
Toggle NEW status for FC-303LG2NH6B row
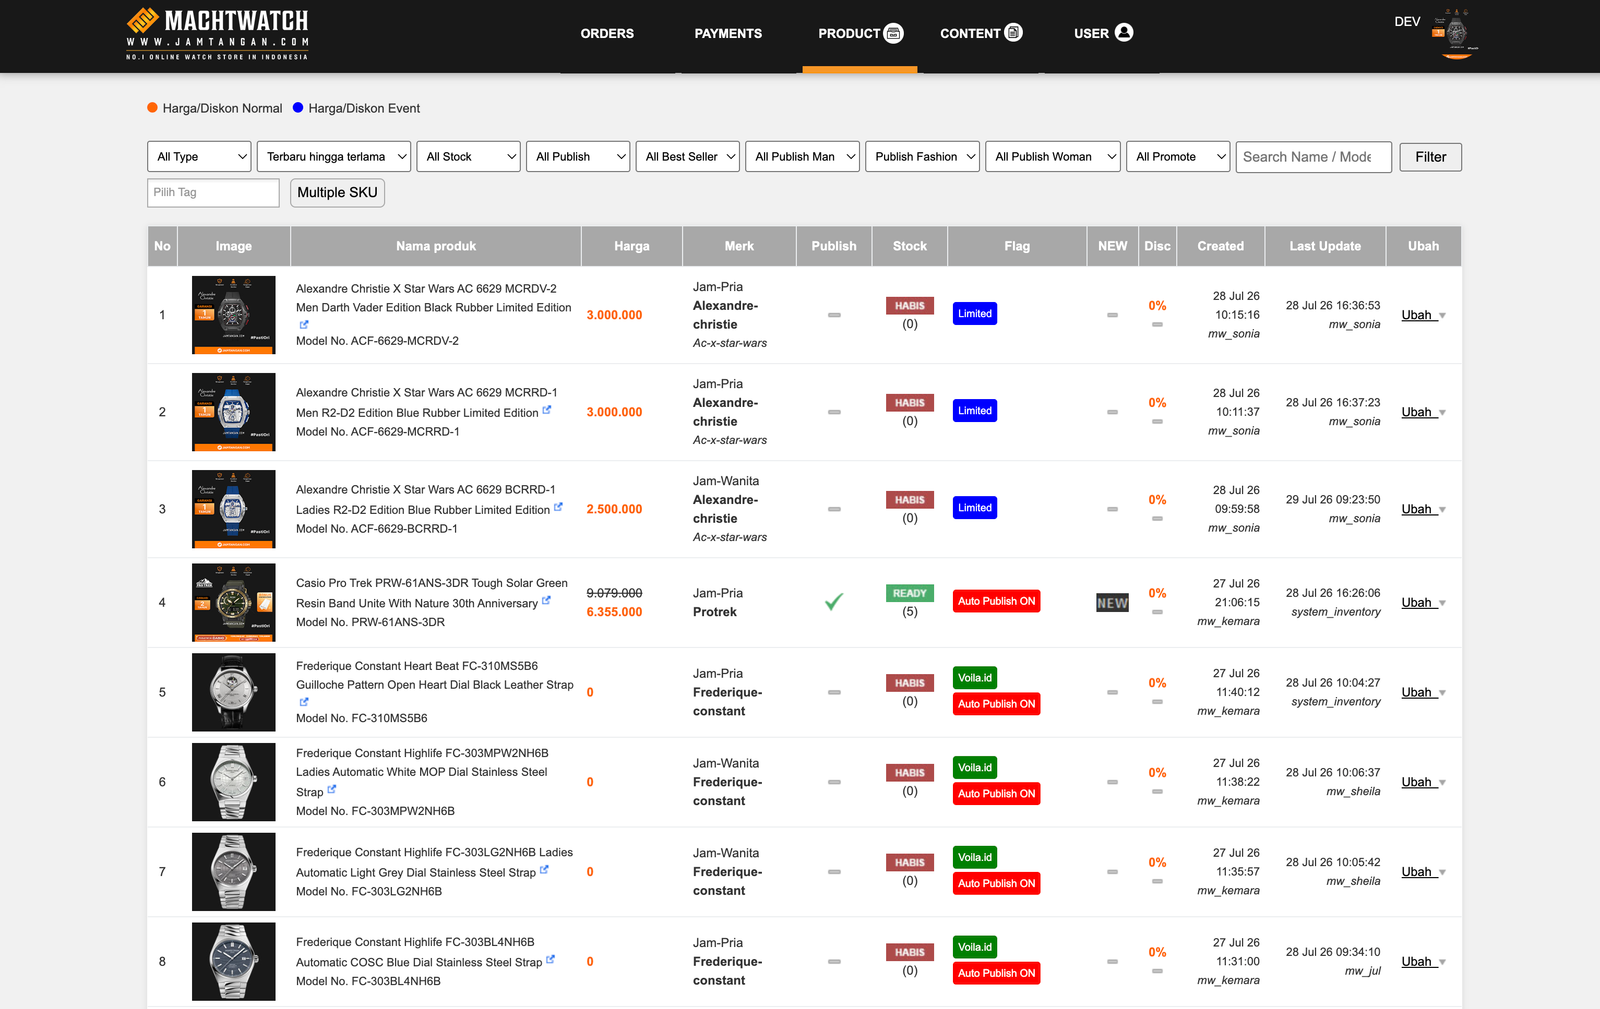1112,872
